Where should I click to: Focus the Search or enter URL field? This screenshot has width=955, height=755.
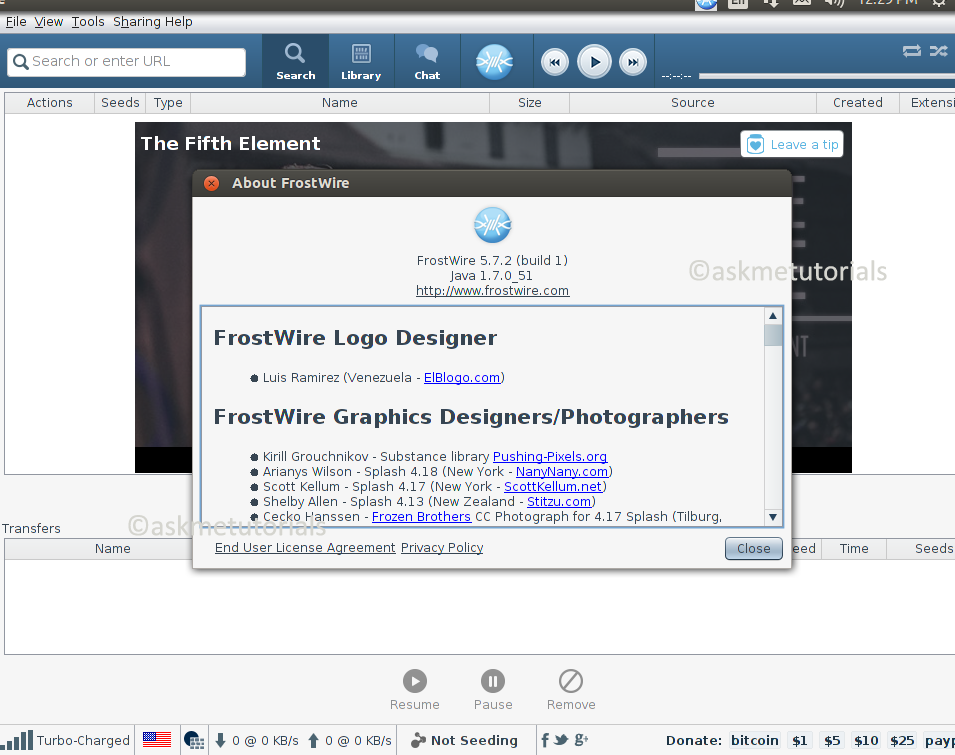click(127, 61)
